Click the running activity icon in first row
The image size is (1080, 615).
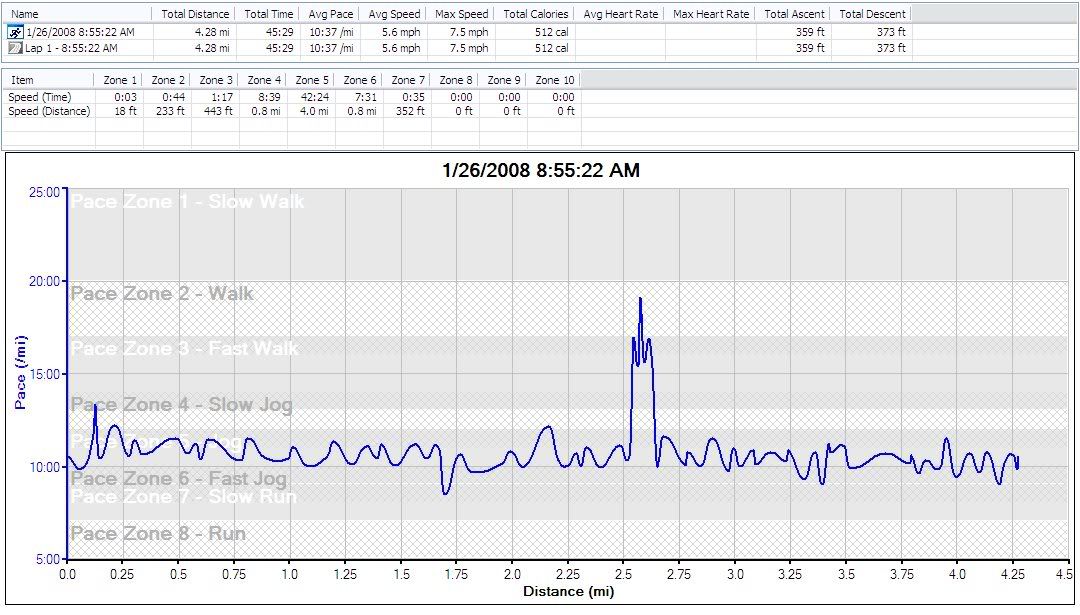pyautogui.click(x=15, y=32)
